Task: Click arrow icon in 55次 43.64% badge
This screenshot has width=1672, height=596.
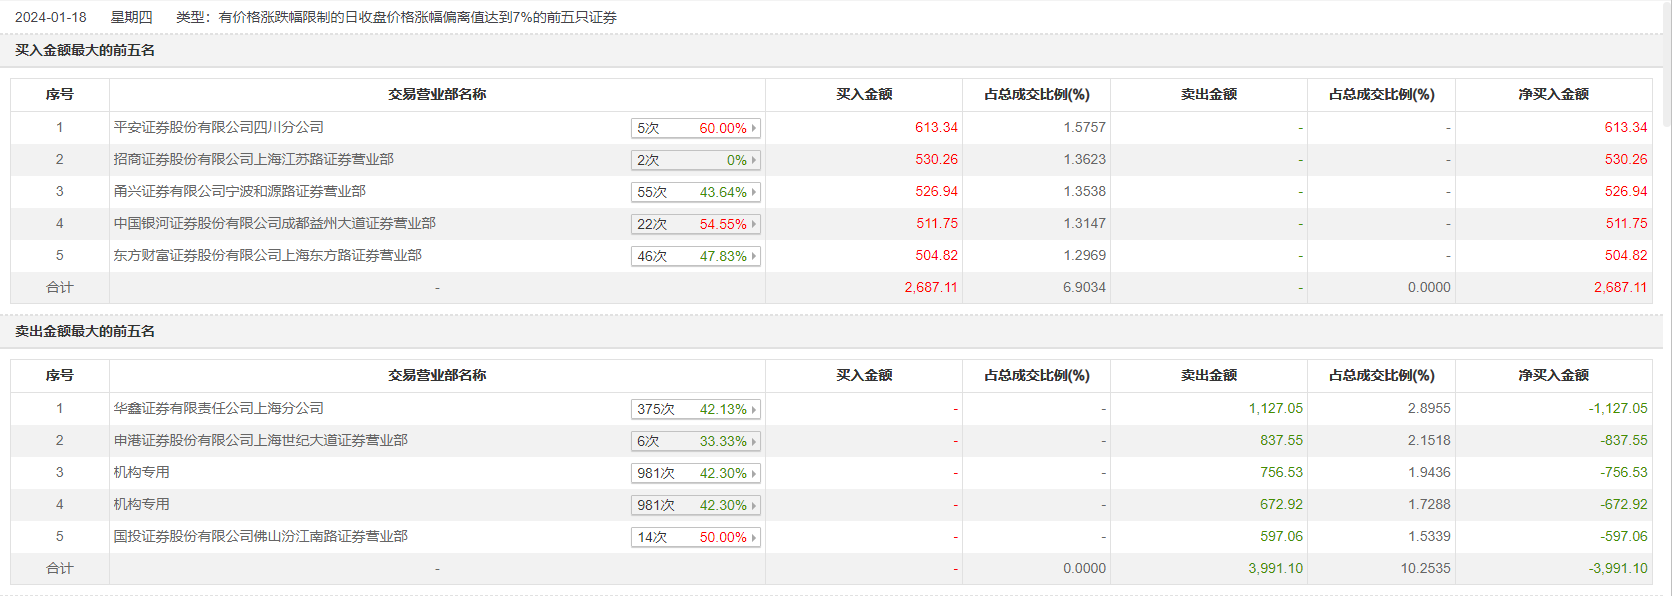Action: click(754, 192)
